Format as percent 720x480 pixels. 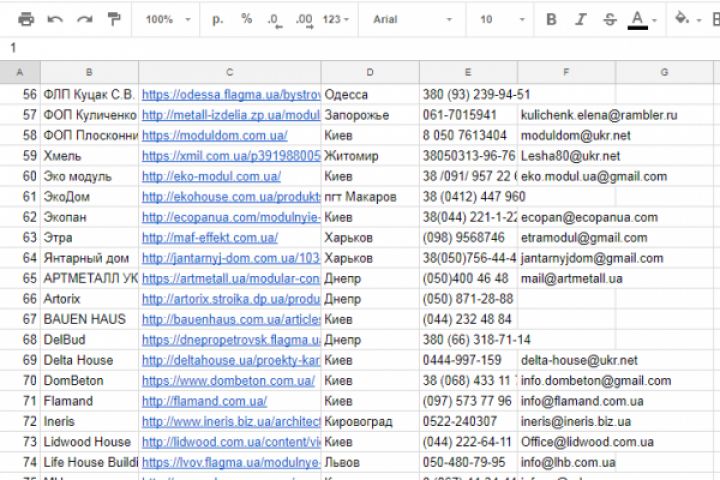(247, 19)
